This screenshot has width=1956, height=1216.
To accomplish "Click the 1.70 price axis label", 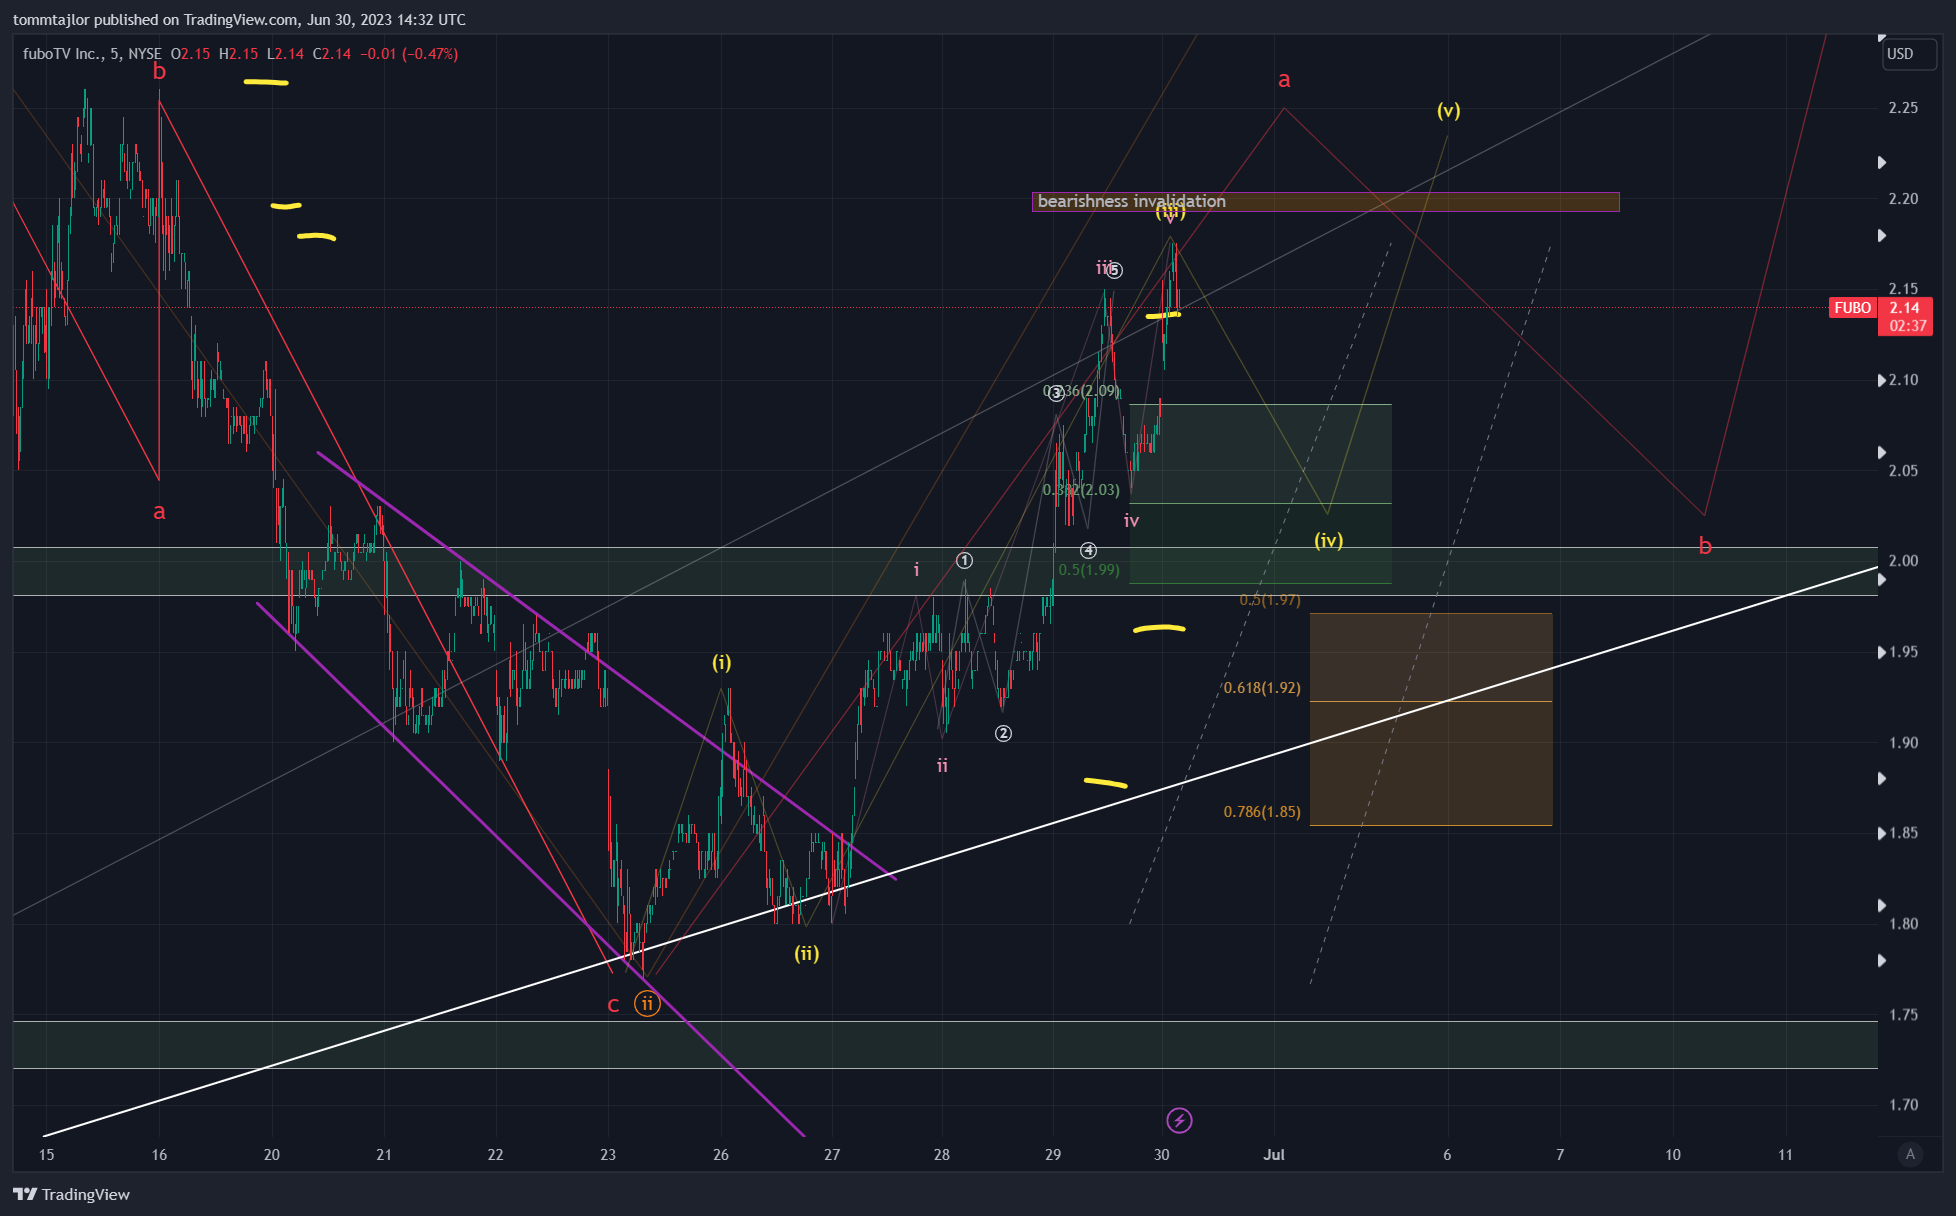I will pyautogui.click(x=1903, y=1105).
